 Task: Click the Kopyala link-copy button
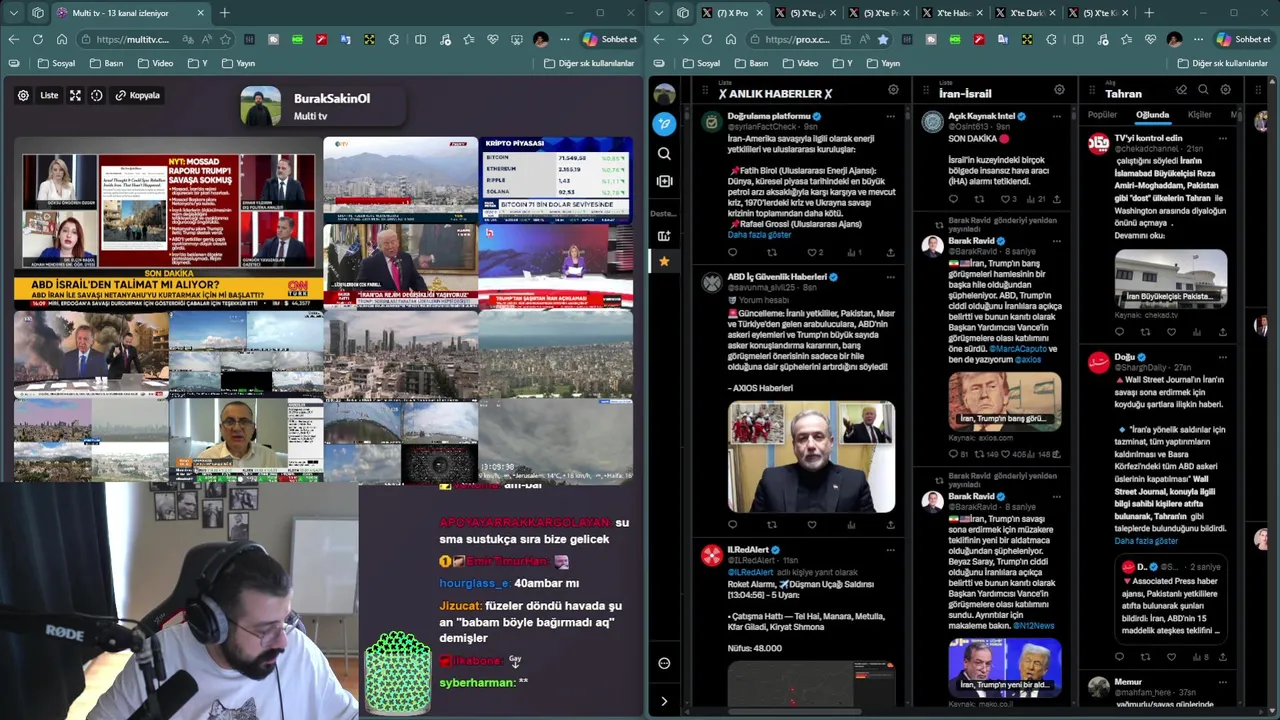137,95
